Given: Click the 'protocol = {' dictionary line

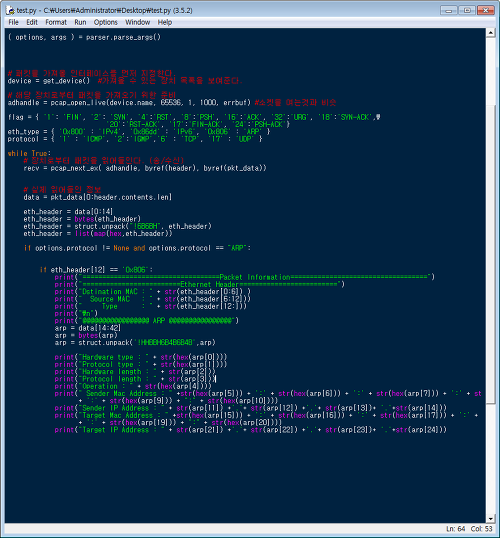Looking at the screenshot, I should click(135, 139).
